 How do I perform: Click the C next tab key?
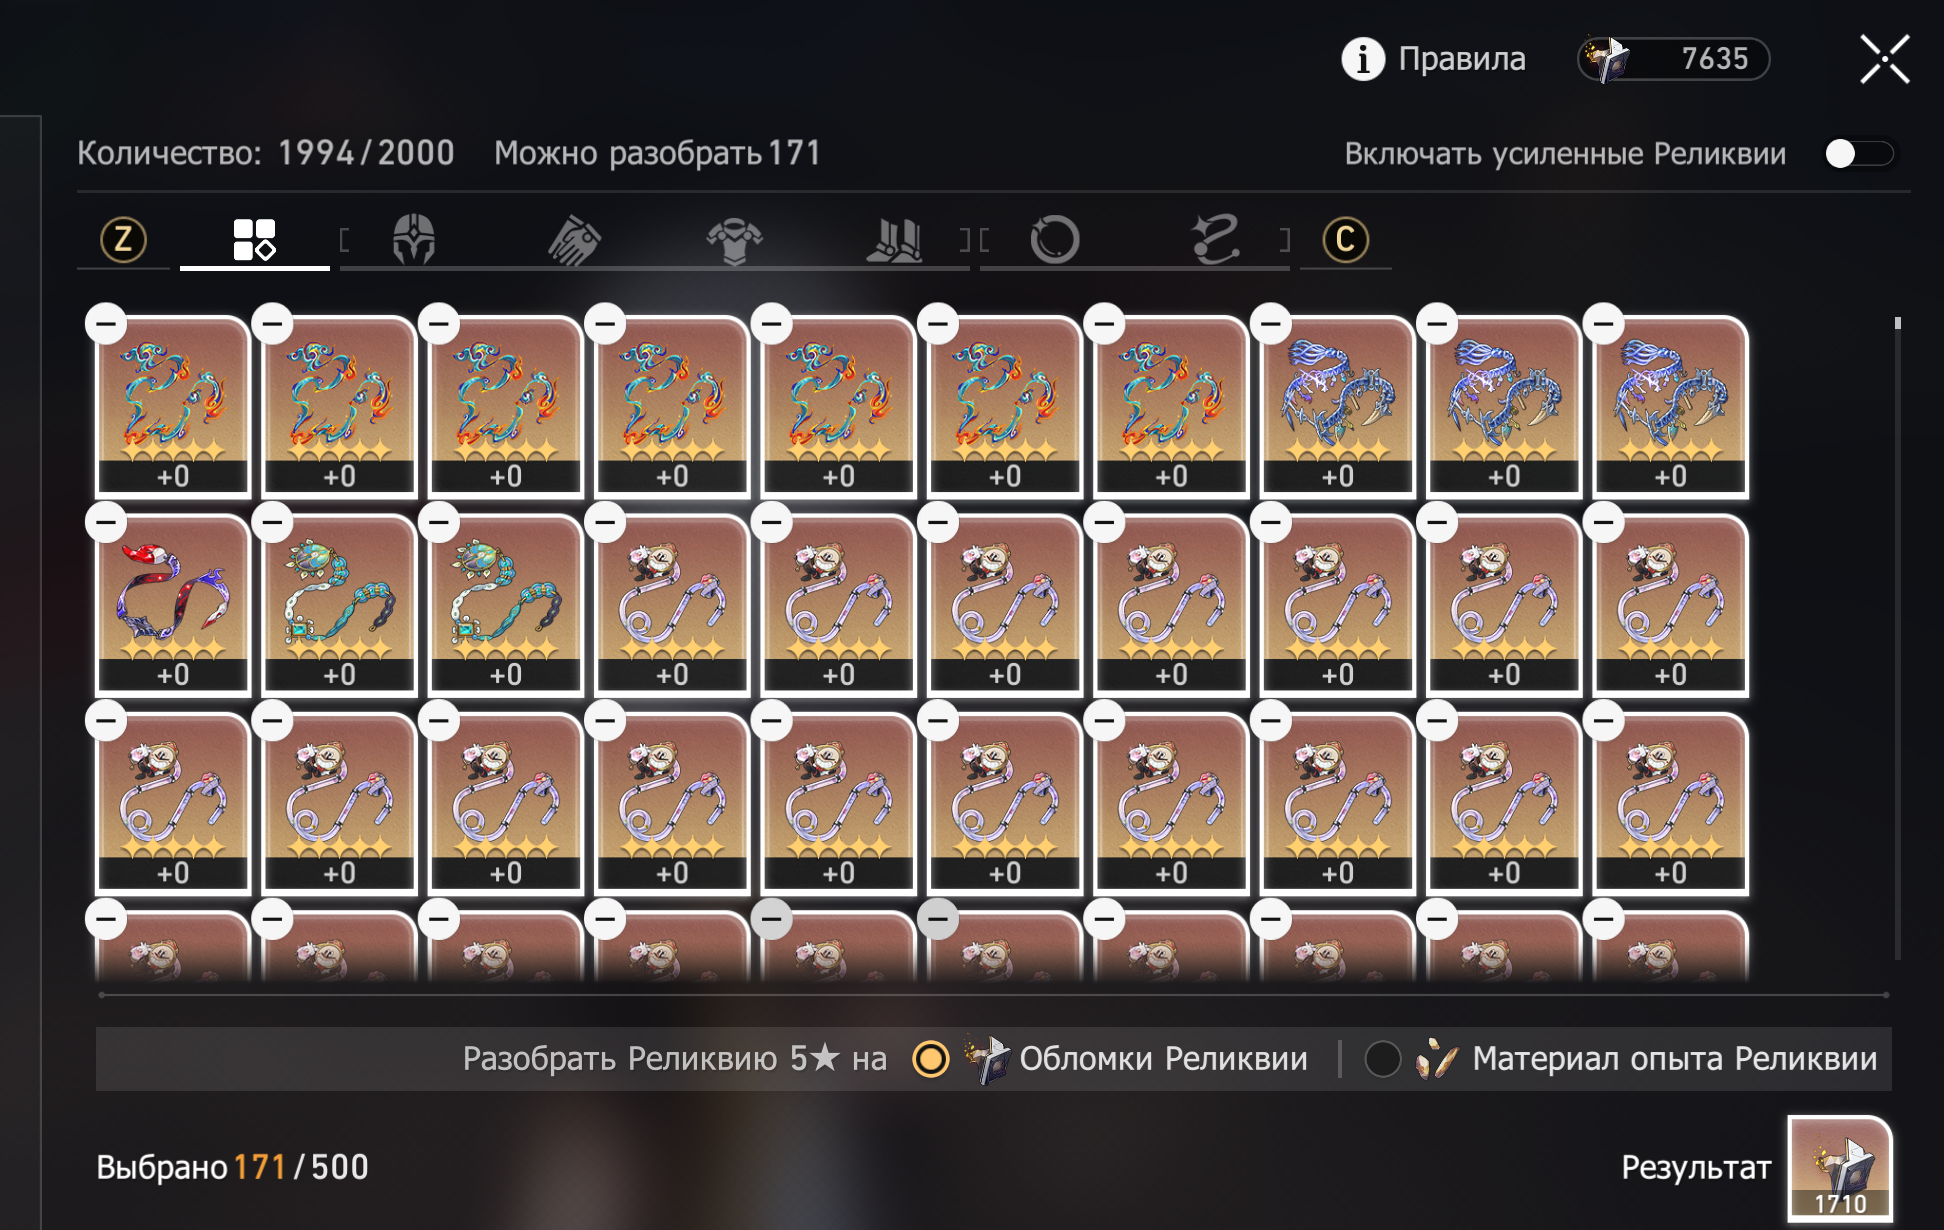(x=1345, y=240)
